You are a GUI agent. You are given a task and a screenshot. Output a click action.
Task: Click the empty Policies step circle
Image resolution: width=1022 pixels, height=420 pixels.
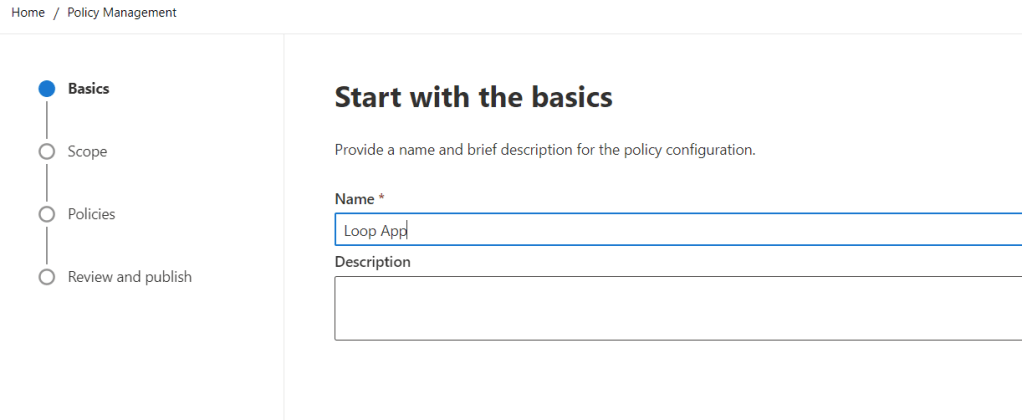coord(46,214)
